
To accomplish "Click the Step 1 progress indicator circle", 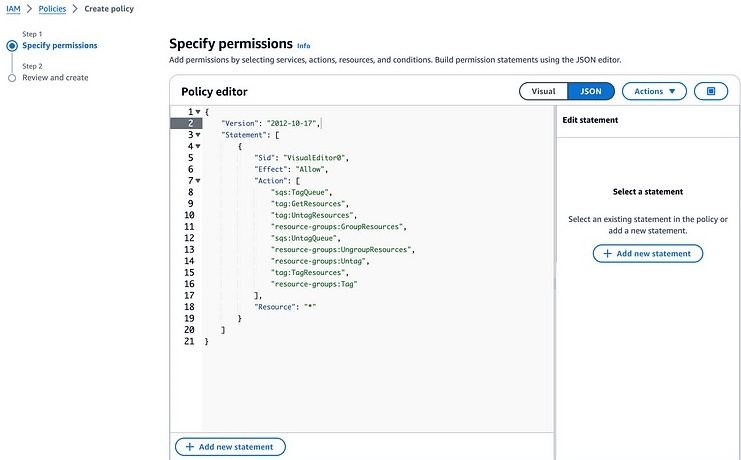I will coord(12,45).
